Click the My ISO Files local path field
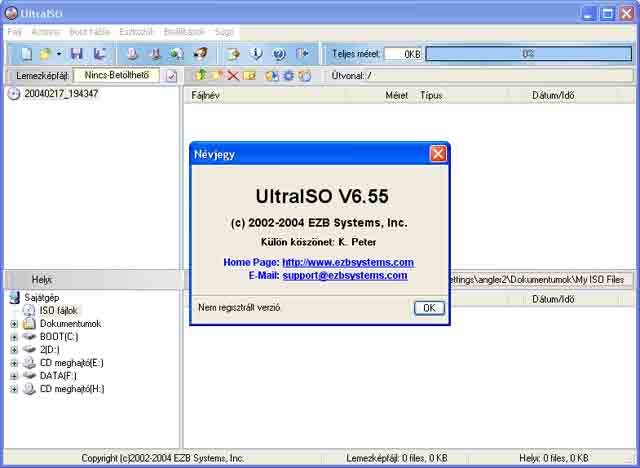The width and height of the screenshot is (640, 468). (541, 280)
